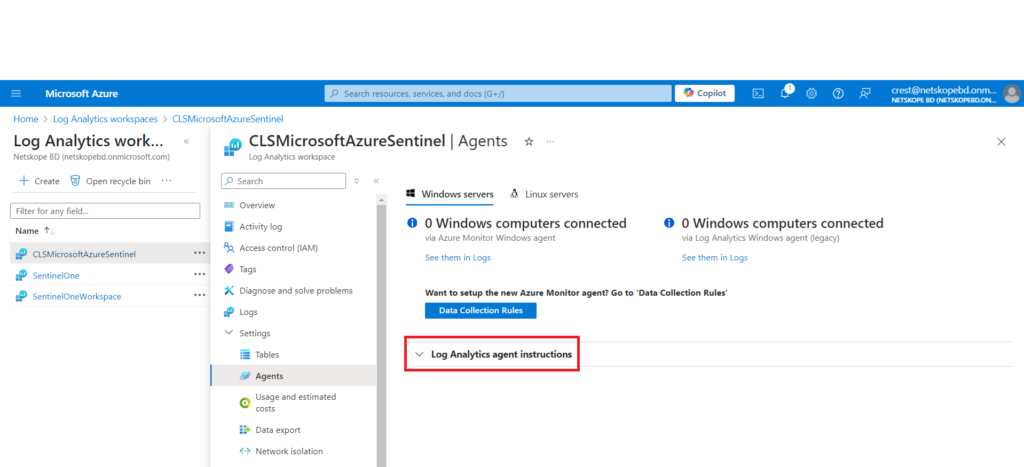Open the account avatar menu
Viewport: 1024px width, 467px height.
coord(1012,93)
